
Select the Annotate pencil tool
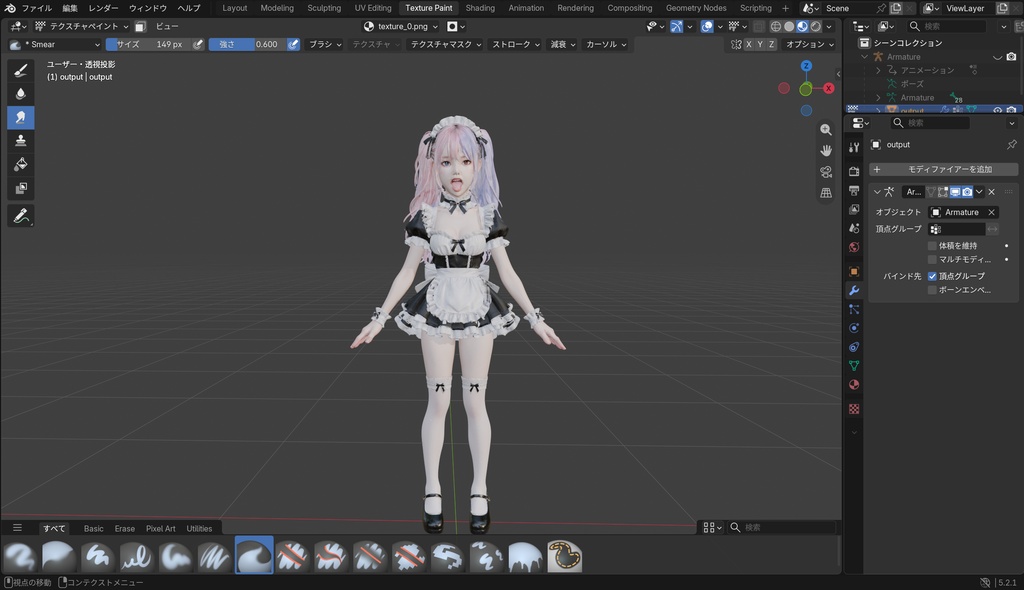point(21,216)
